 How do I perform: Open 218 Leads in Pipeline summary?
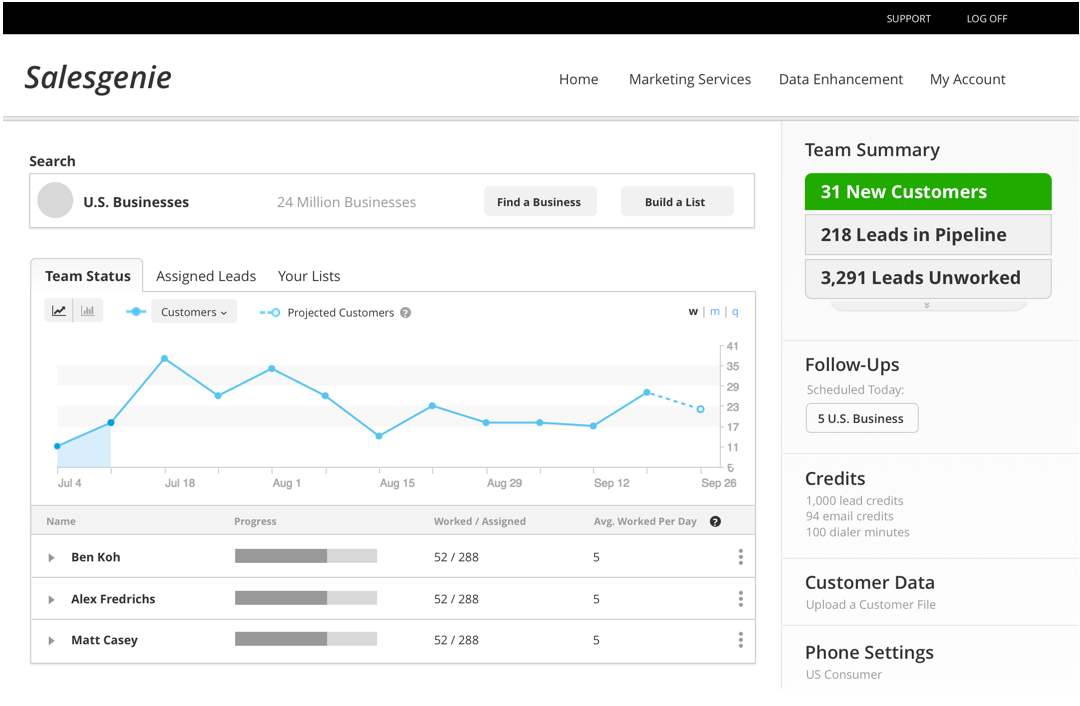tap(928, 235)
